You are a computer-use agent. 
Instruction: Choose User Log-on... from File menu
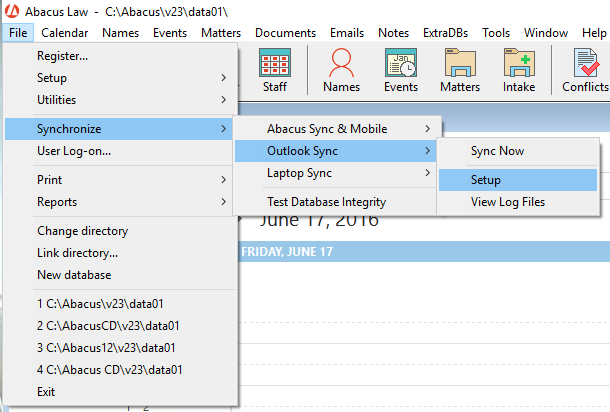click(118, 151)
